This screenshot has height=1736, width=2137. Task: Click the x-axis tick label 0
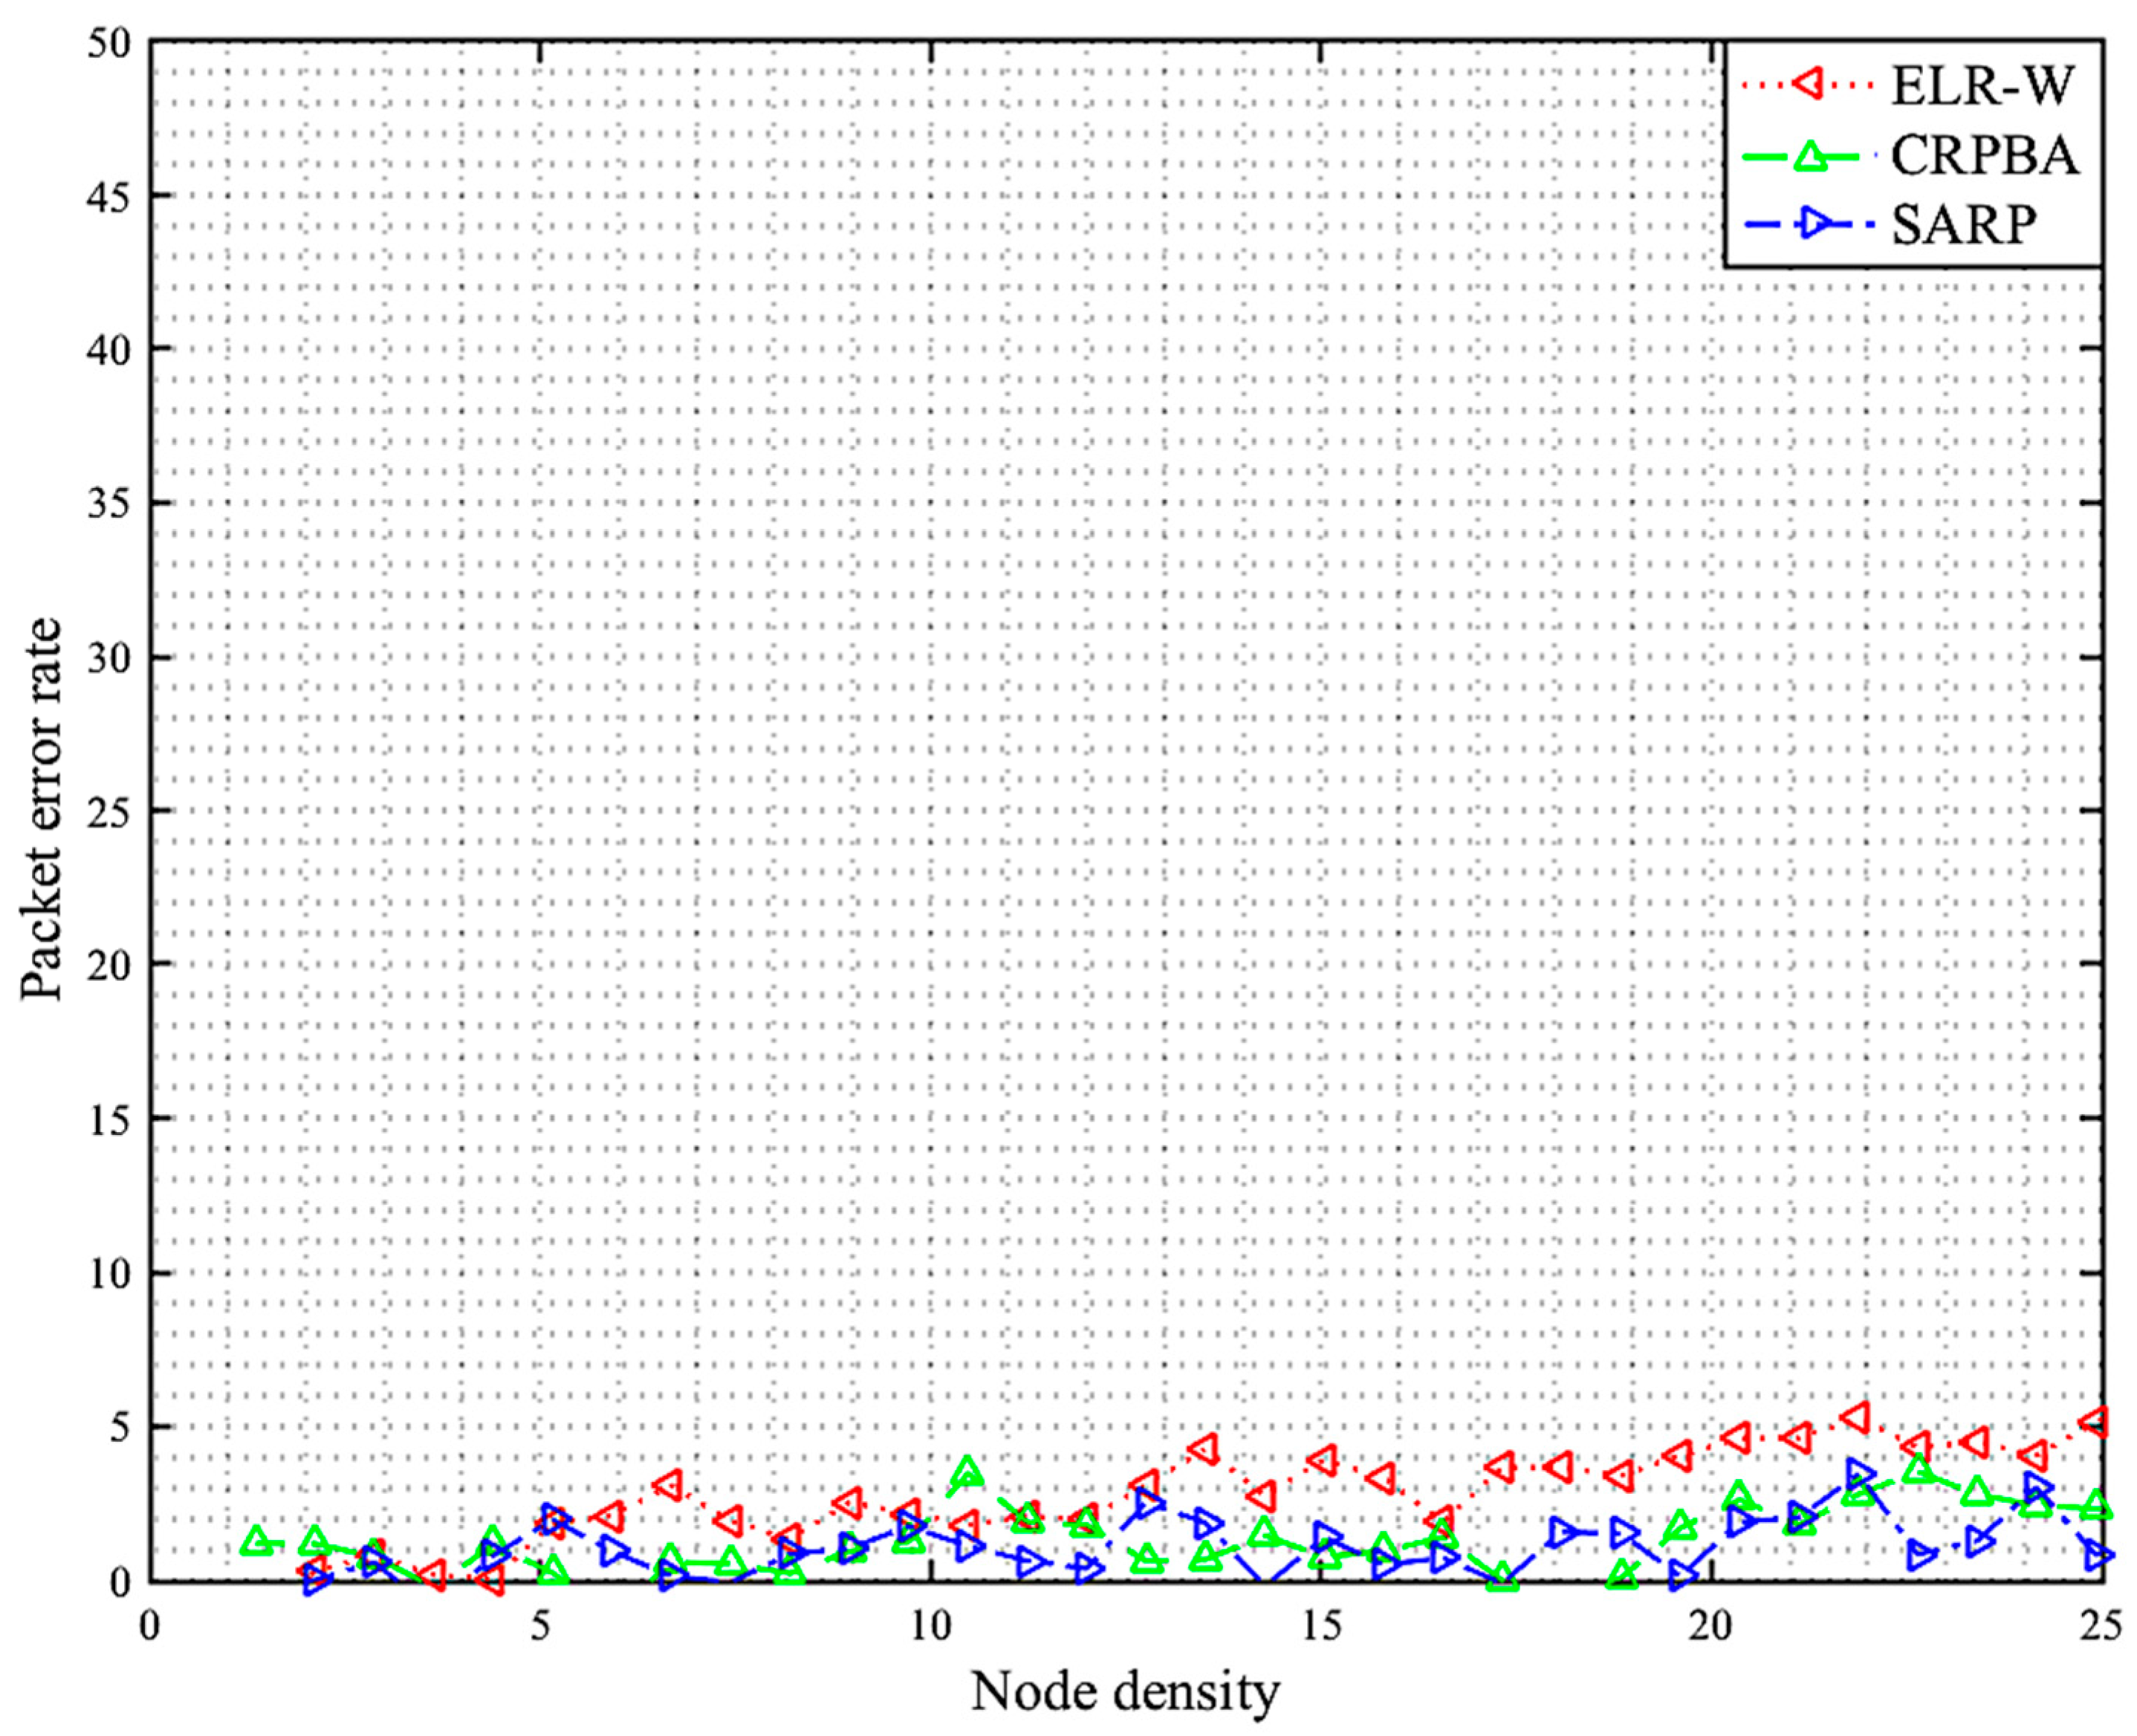[x=150, y=1627]
